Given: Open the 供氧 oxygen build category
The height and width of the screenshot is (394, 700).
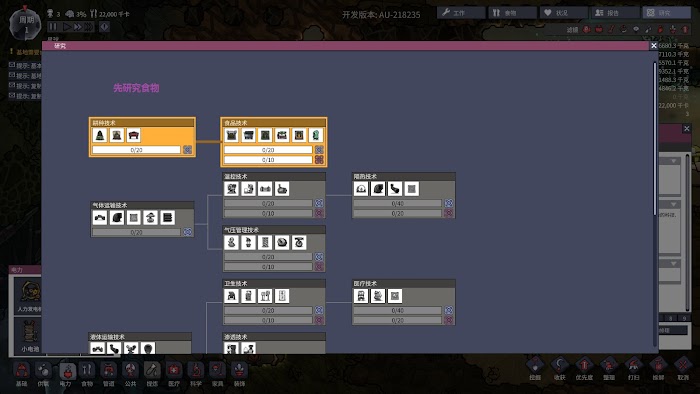Looking at the screenshot, I should [x=44, y=374].
